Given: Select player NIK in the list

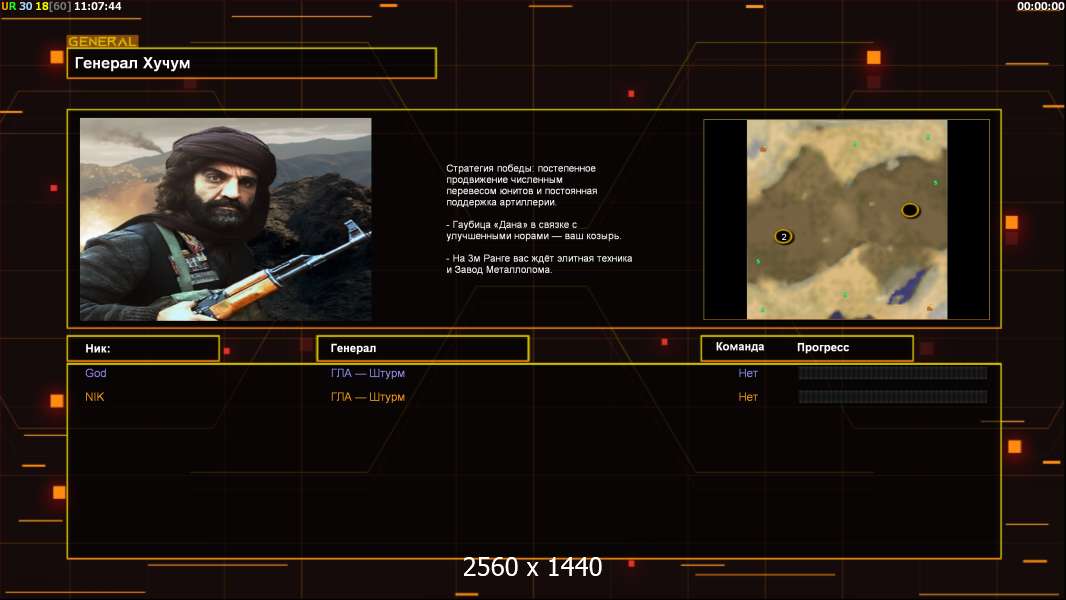Looking at the screenshot, I should coord(95,397).
